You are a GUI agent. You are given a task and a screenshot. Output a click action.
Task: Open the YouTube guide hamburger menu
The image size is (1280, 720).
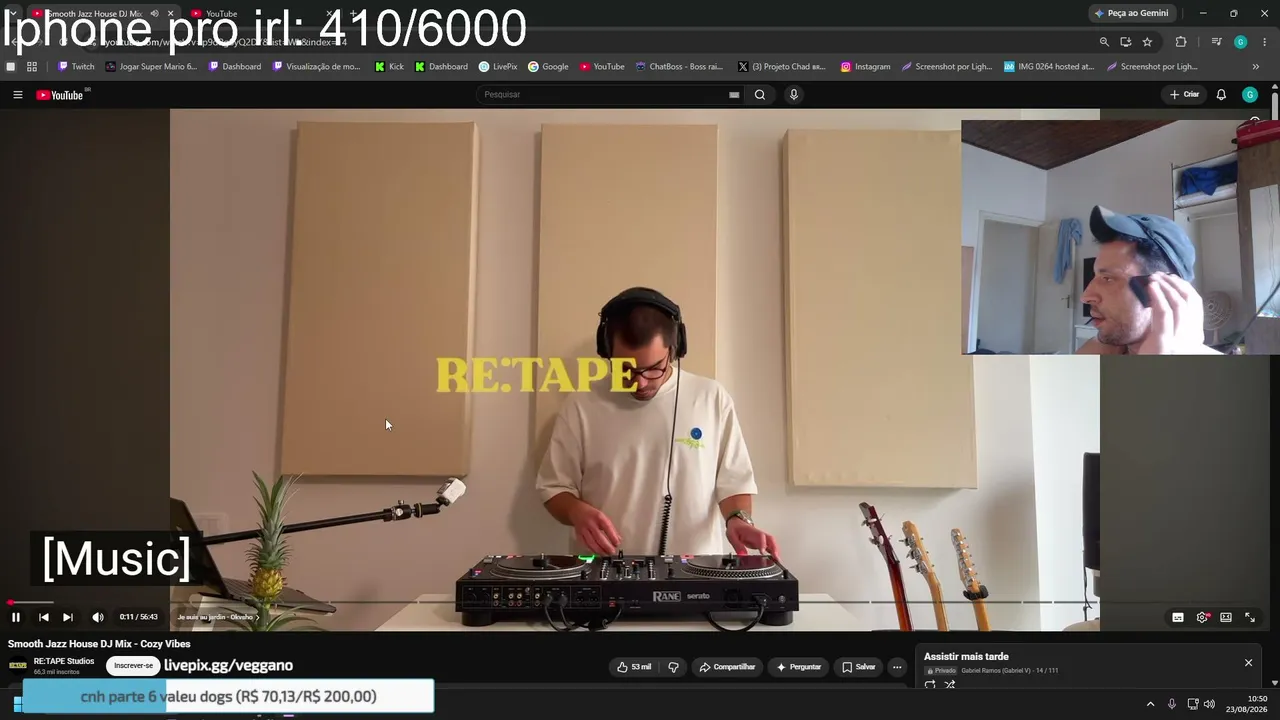17,95
